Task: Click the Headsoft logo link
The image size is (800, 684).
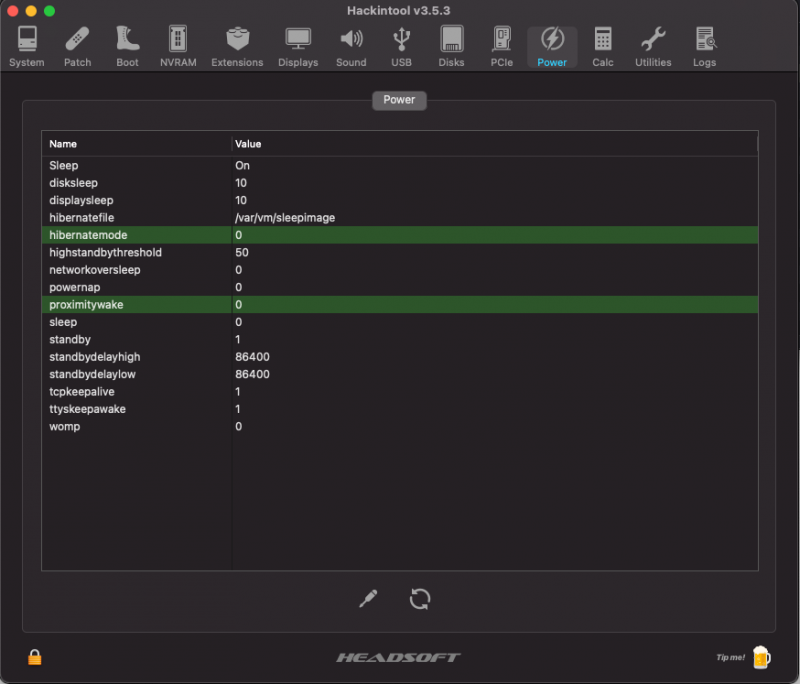Action: (398, 657)
